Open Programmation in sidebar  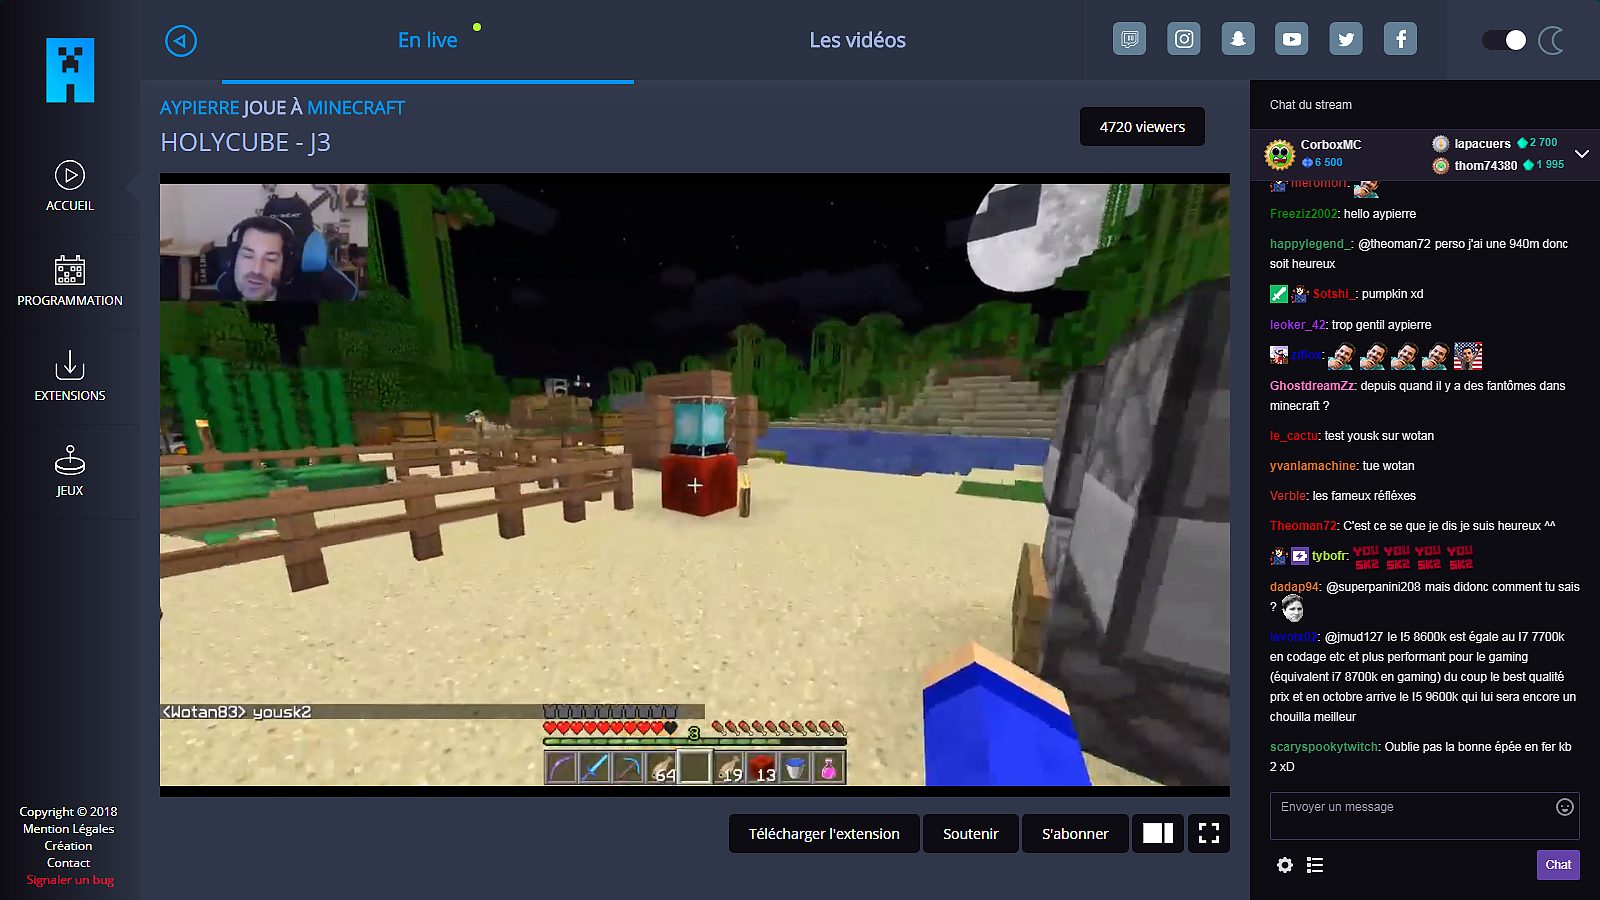[70, 281]
